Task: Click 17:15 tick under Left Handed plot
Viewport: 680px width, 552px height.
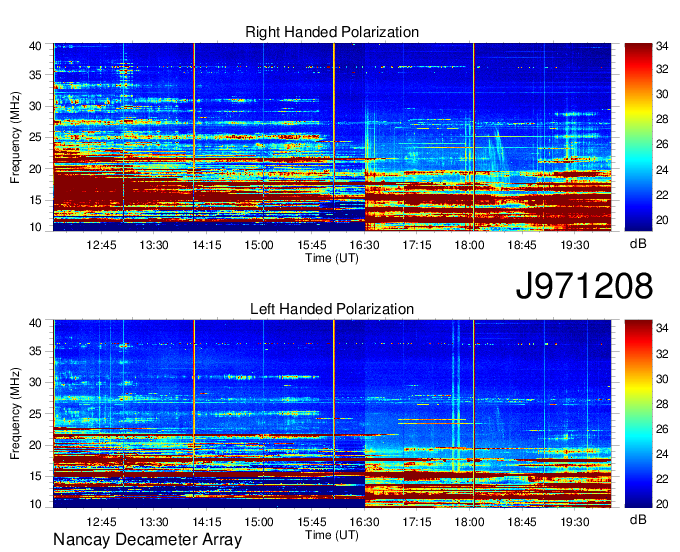Action: point(417,522)
